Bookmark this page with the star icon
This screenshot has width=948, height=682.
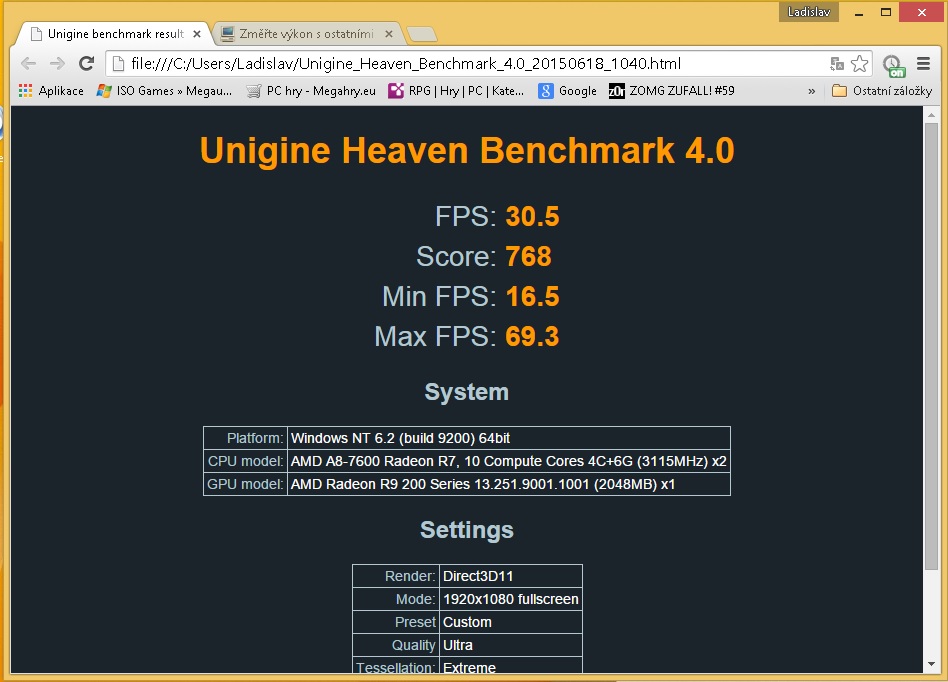(860, 63)
